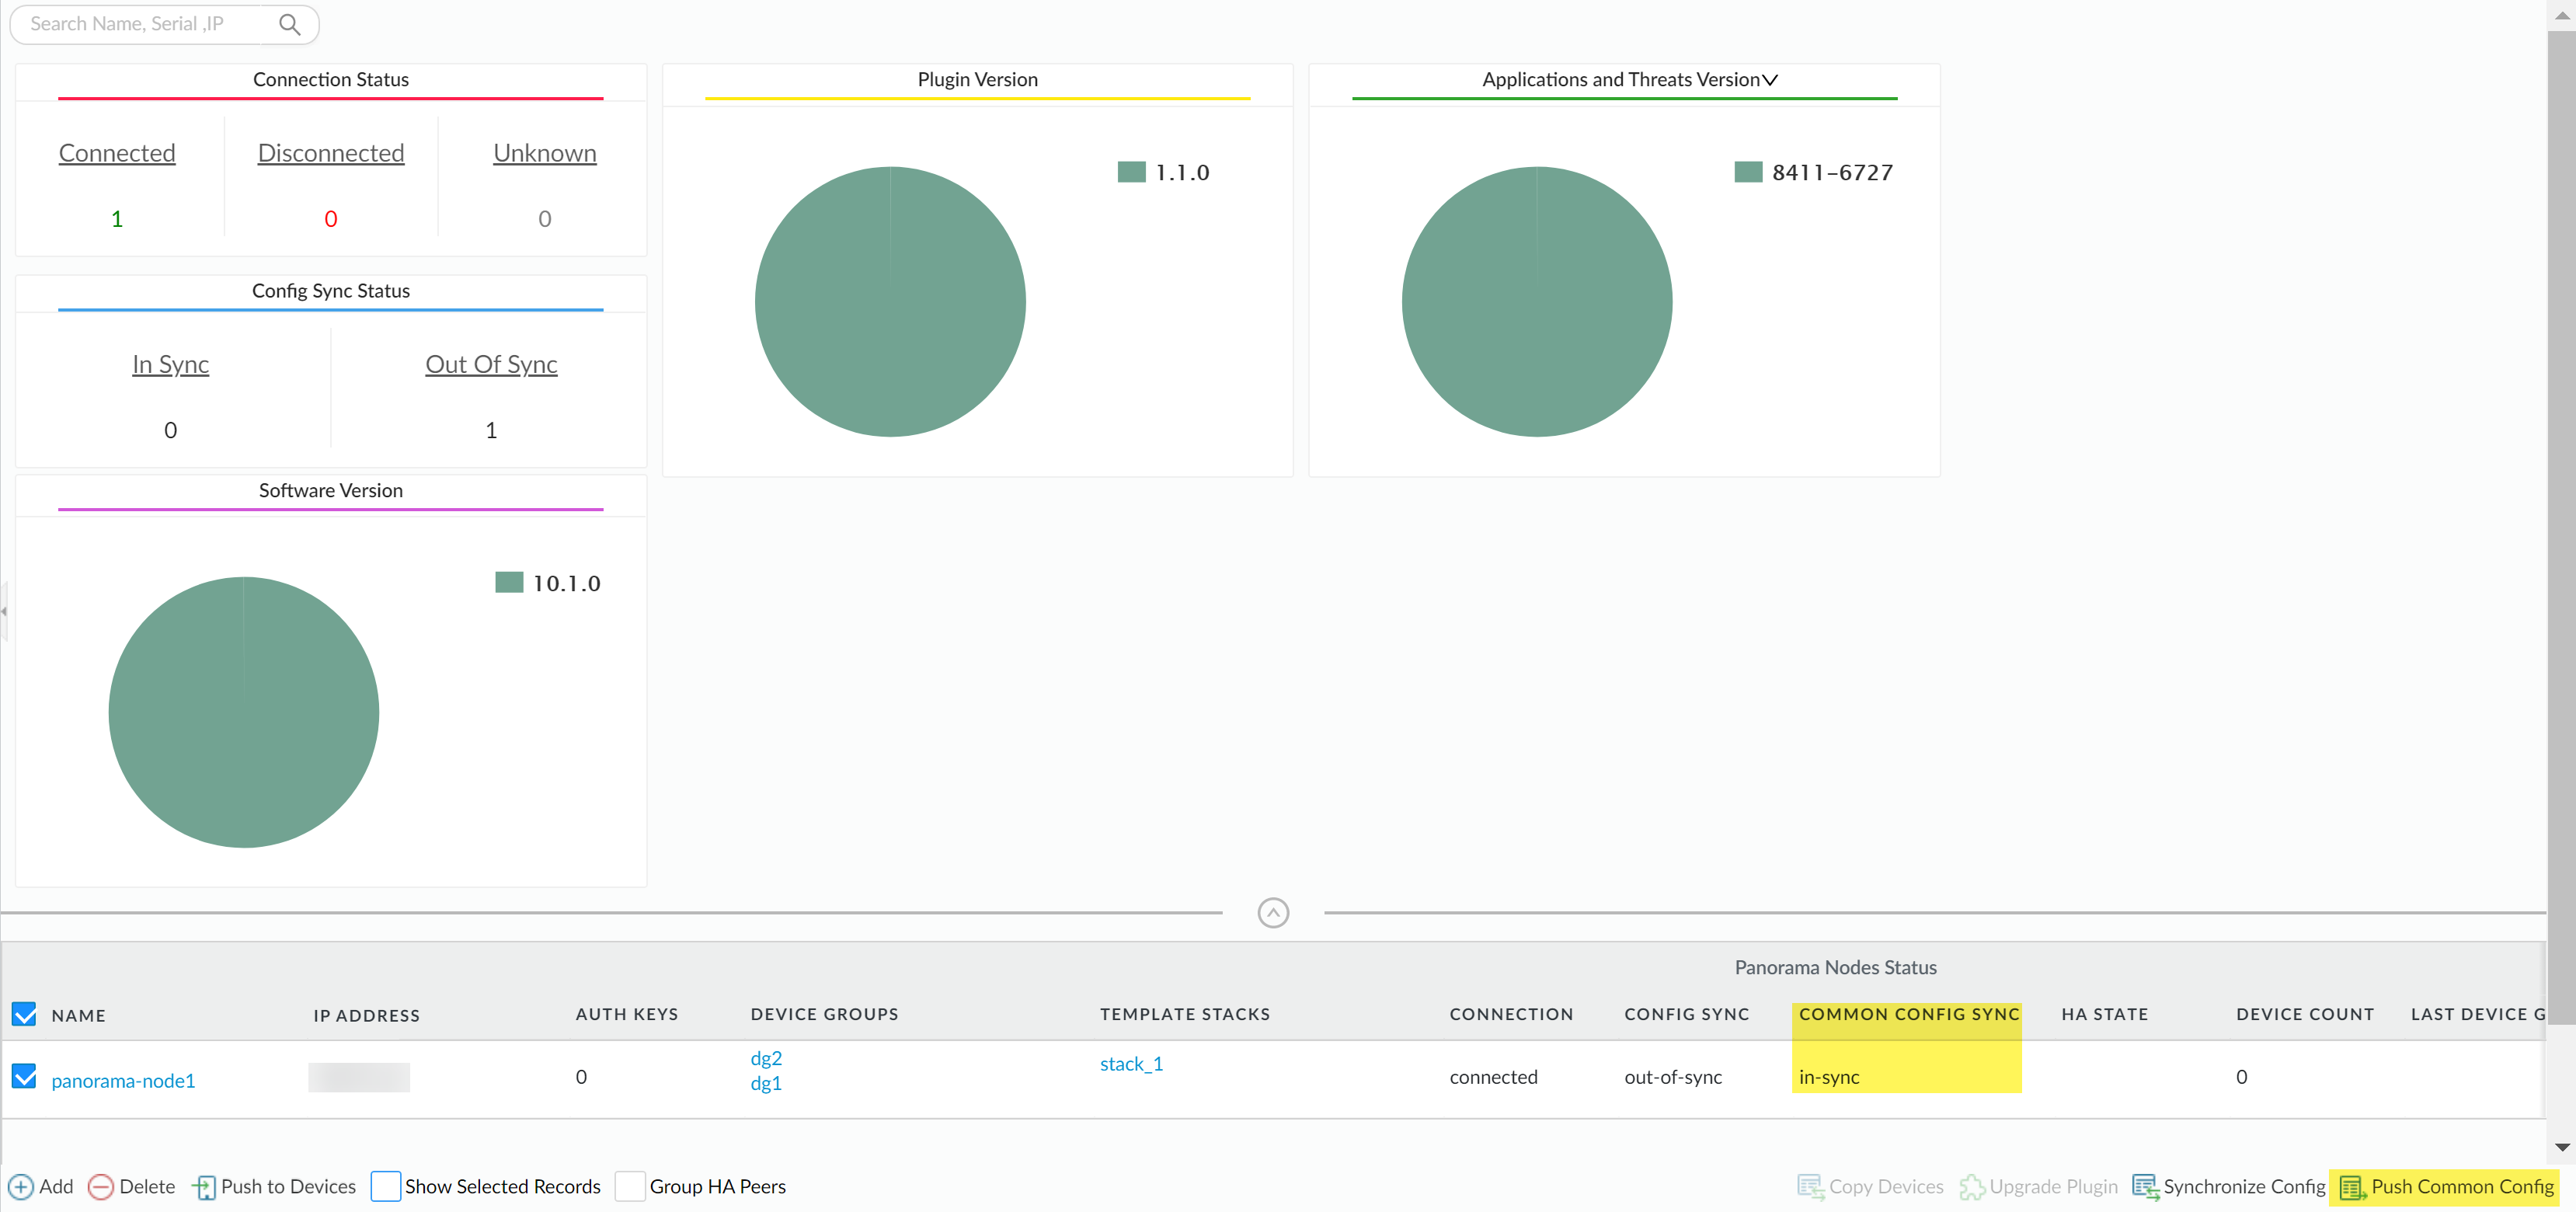Image resolution: width=2576 pixels, height=1212 pixels.
Task: Click the Synchronize Config icon
Action: (x=2144, y=1187)
